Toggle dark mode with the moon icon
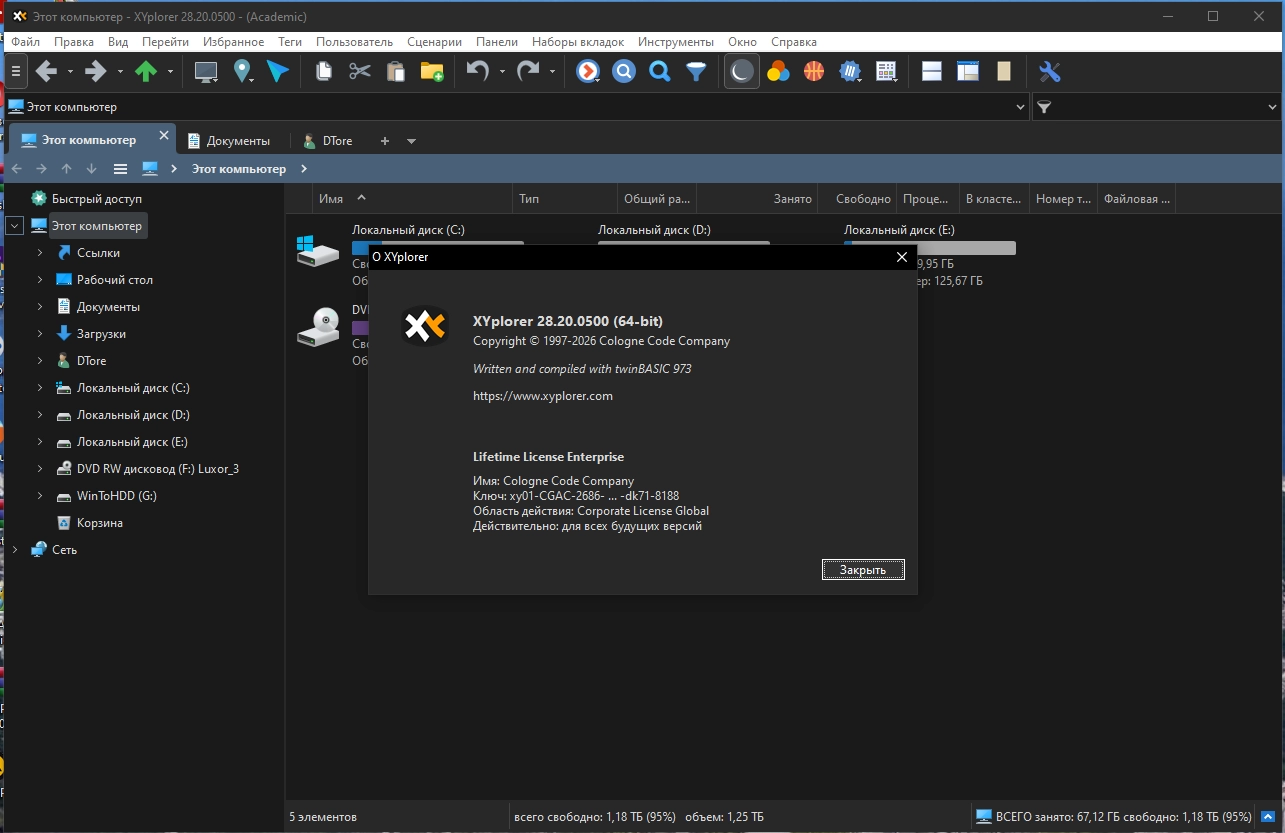 [x=741, y=72]
